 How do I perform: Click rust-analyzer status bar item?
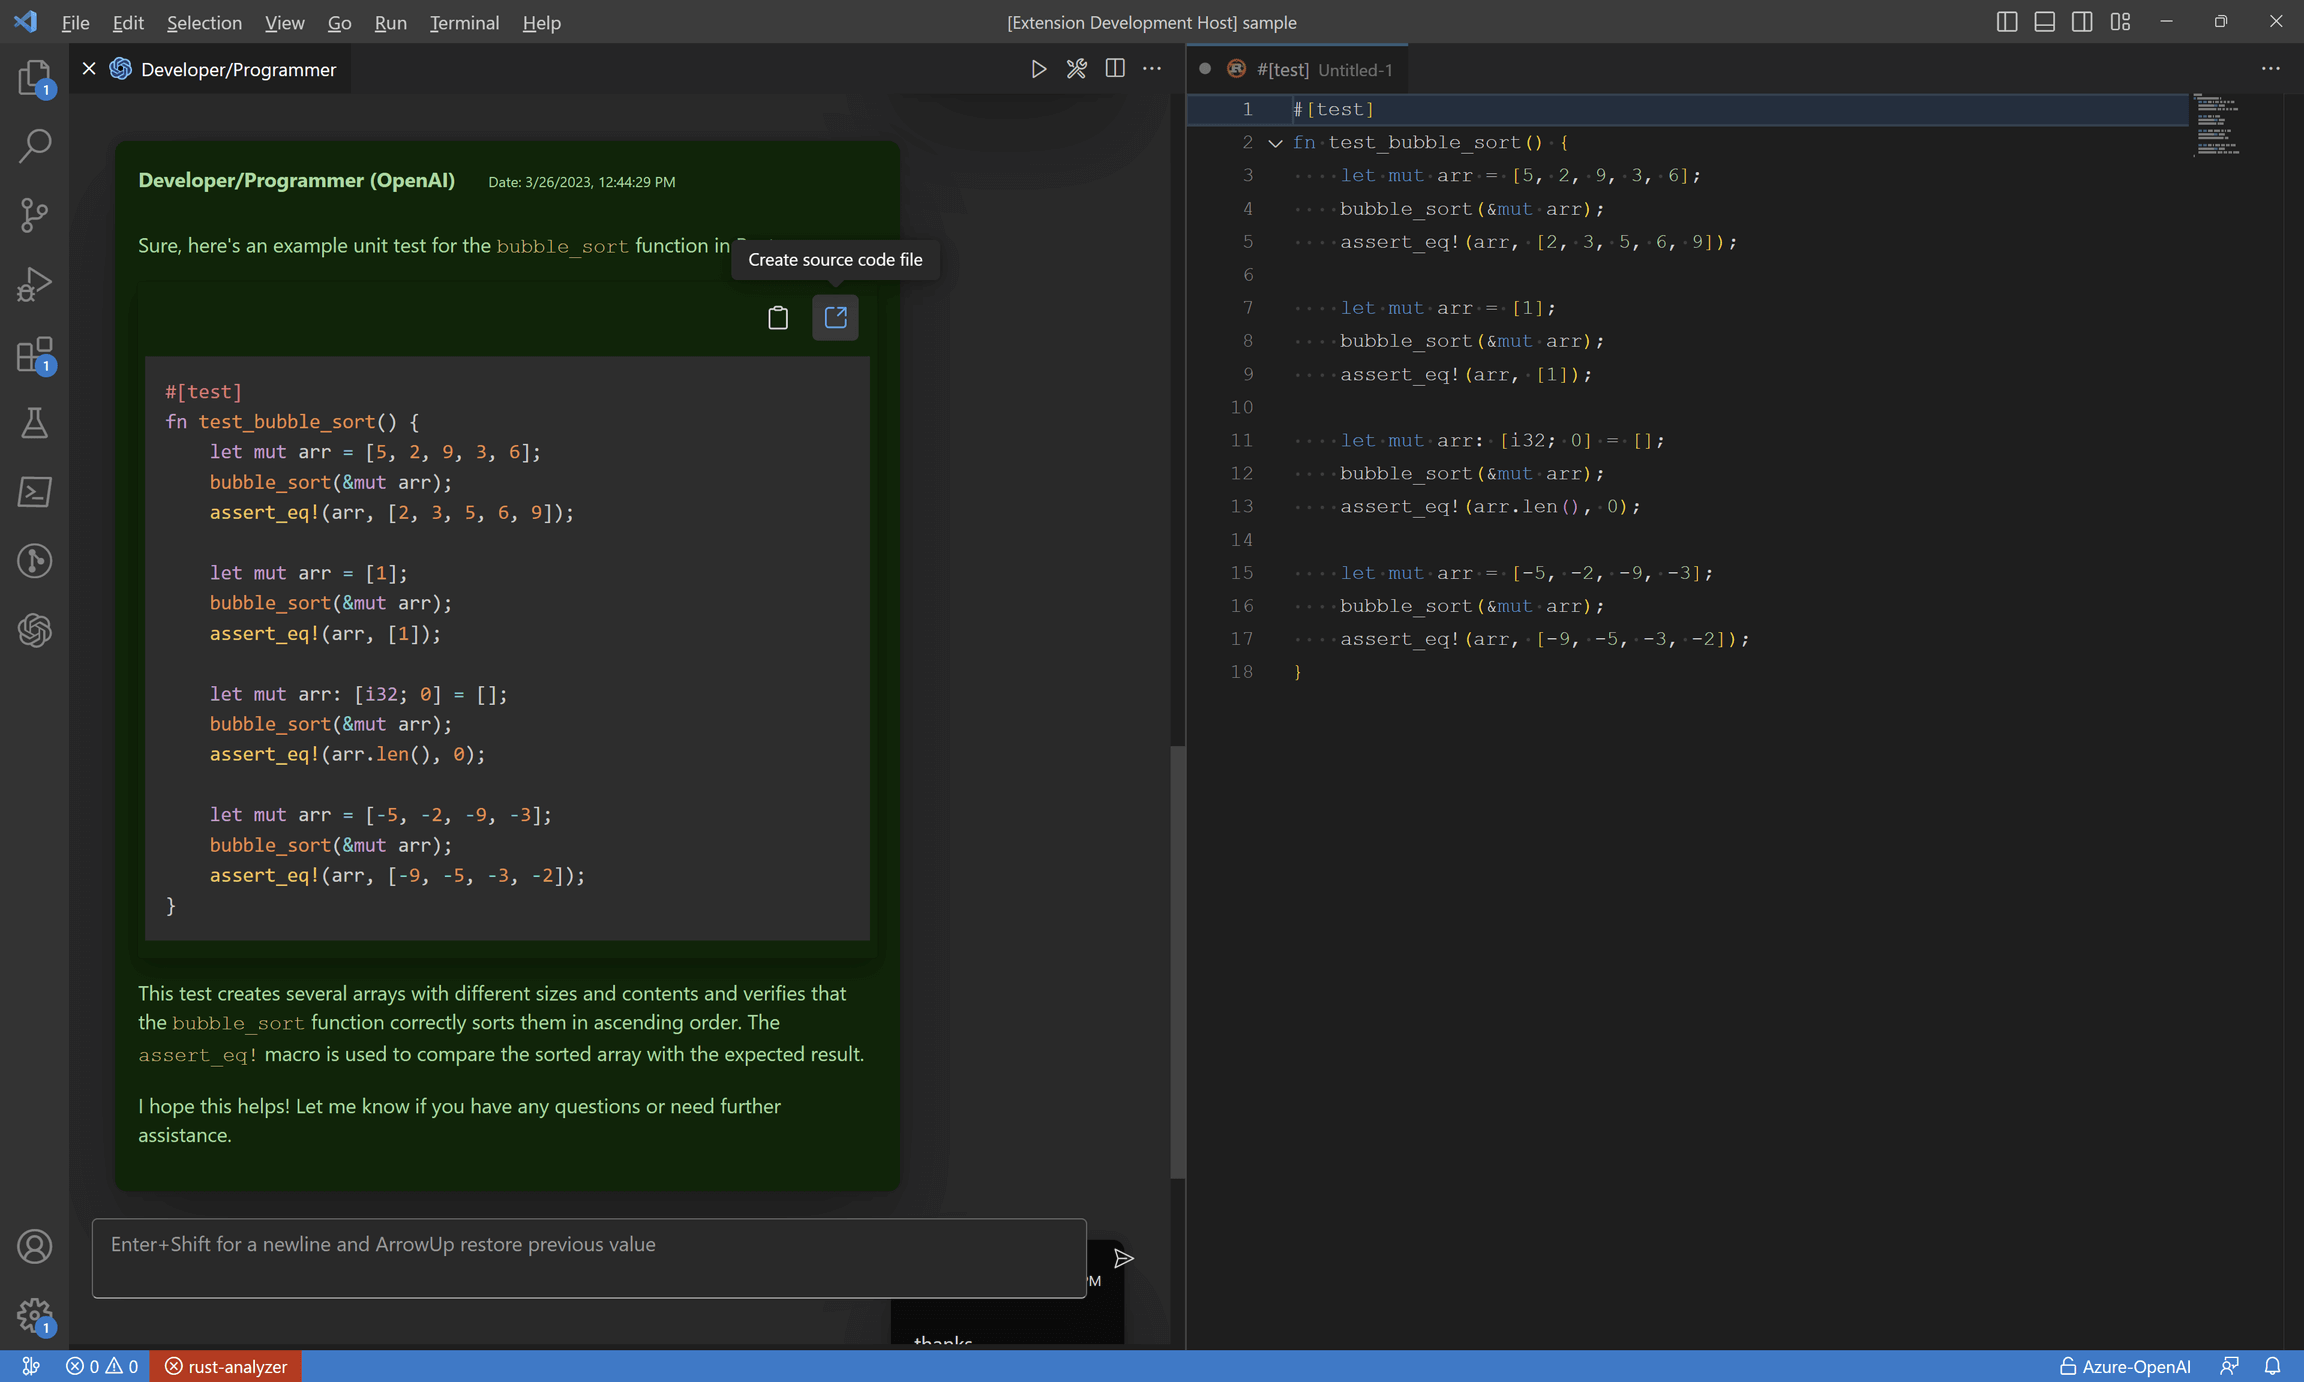(226, 1366)
